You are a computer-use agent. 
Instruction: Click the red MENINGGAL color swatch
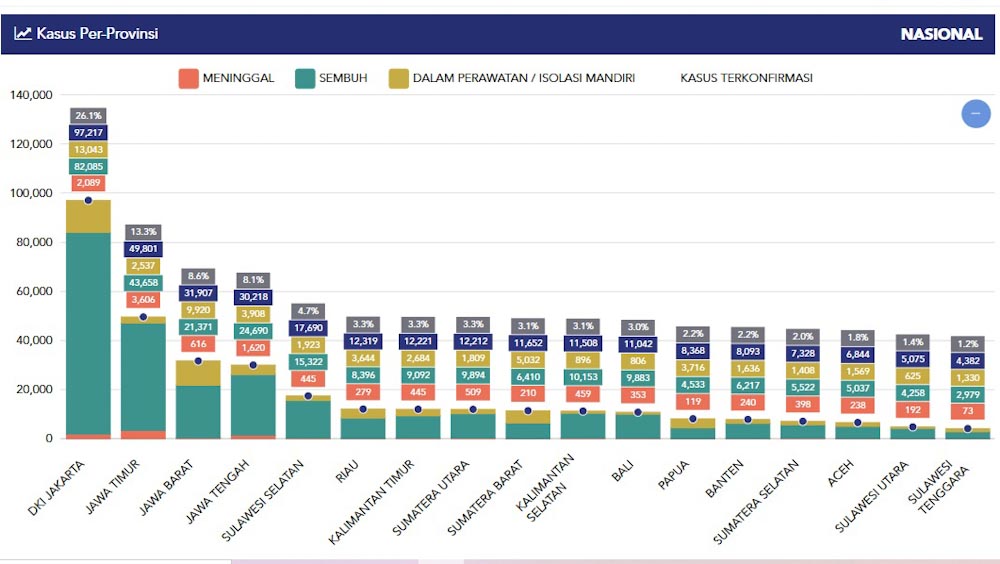pyautogui.click(x=187, y=78)
